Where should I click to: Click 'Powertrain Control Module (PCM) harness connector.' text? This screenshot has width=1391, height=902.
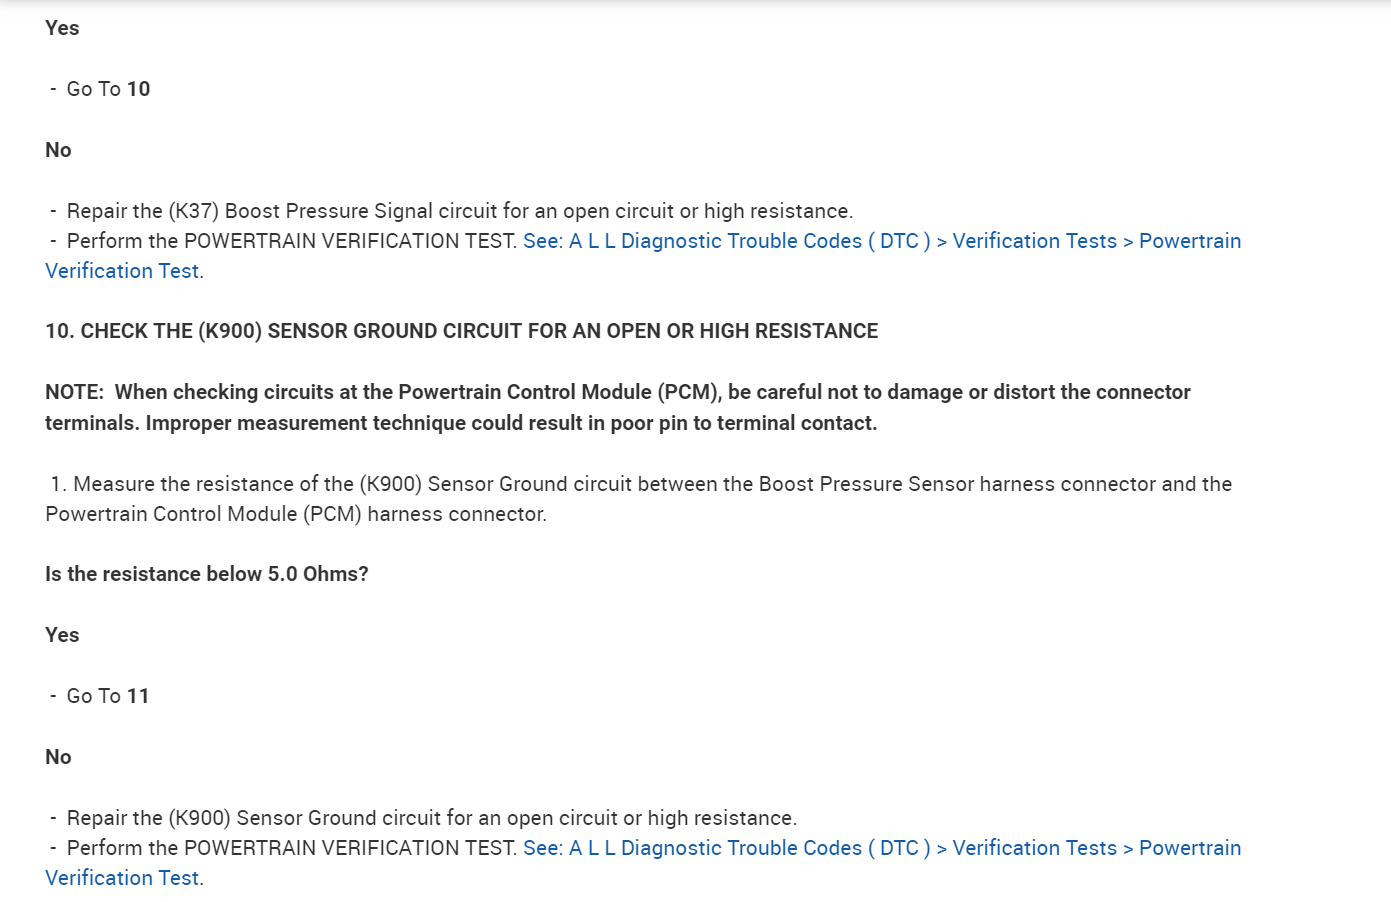pyautogui.click(x=295, y=514)
